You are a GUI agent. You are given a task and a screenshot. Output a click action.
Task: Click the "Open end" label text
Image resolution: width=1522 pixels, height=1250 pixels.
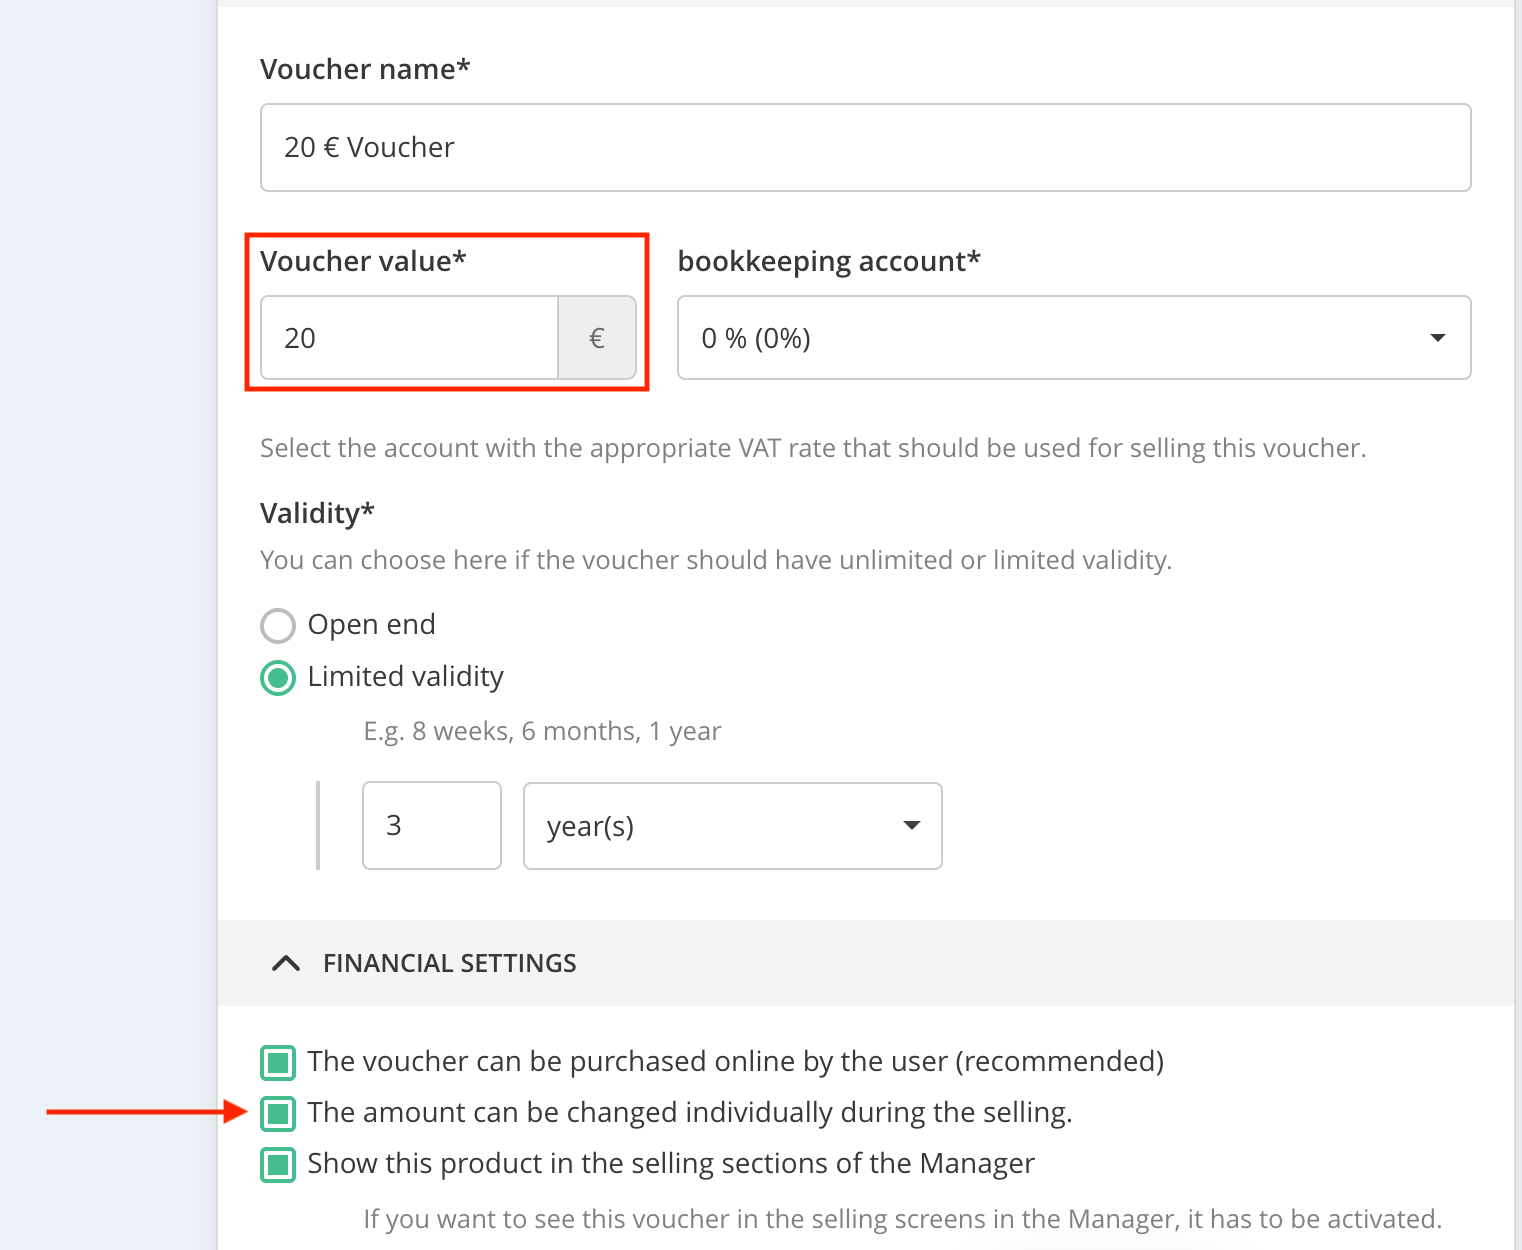[x=371, y=625]
